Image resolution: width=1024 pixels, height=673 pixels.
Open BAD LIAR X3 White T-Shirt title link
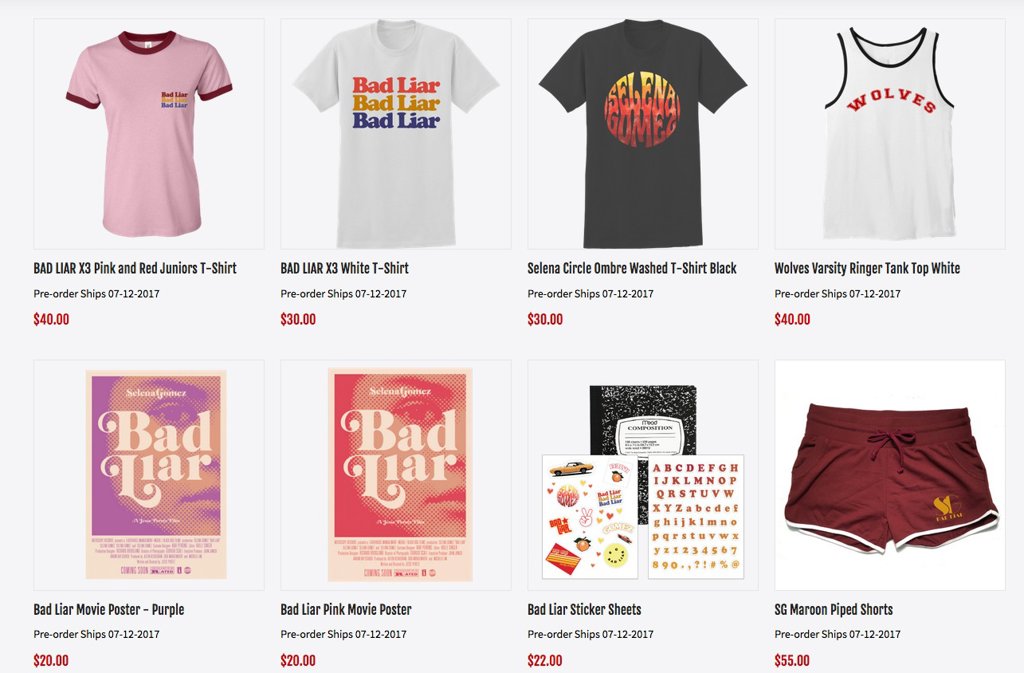tap(345, 268)
